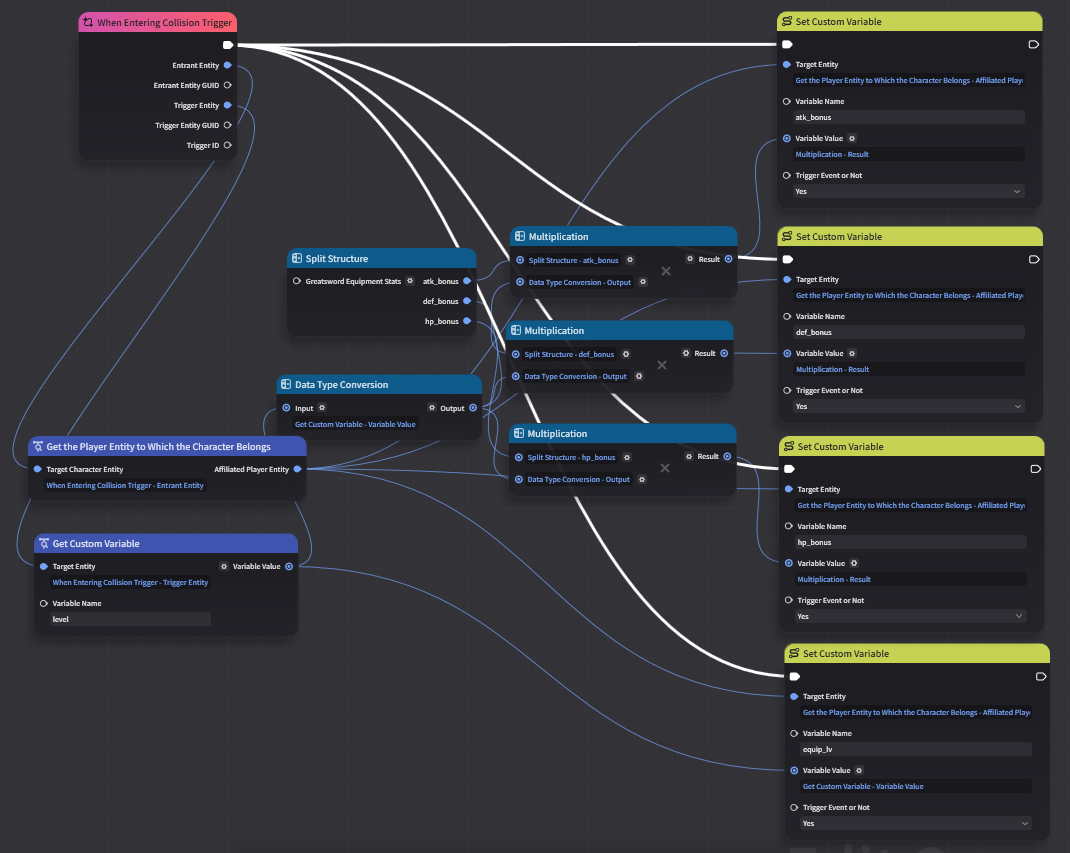Click Data Type Conversion - Output link in hp_bonus Multiplication
The image size is (1070, 853).
tap(579, 479)
